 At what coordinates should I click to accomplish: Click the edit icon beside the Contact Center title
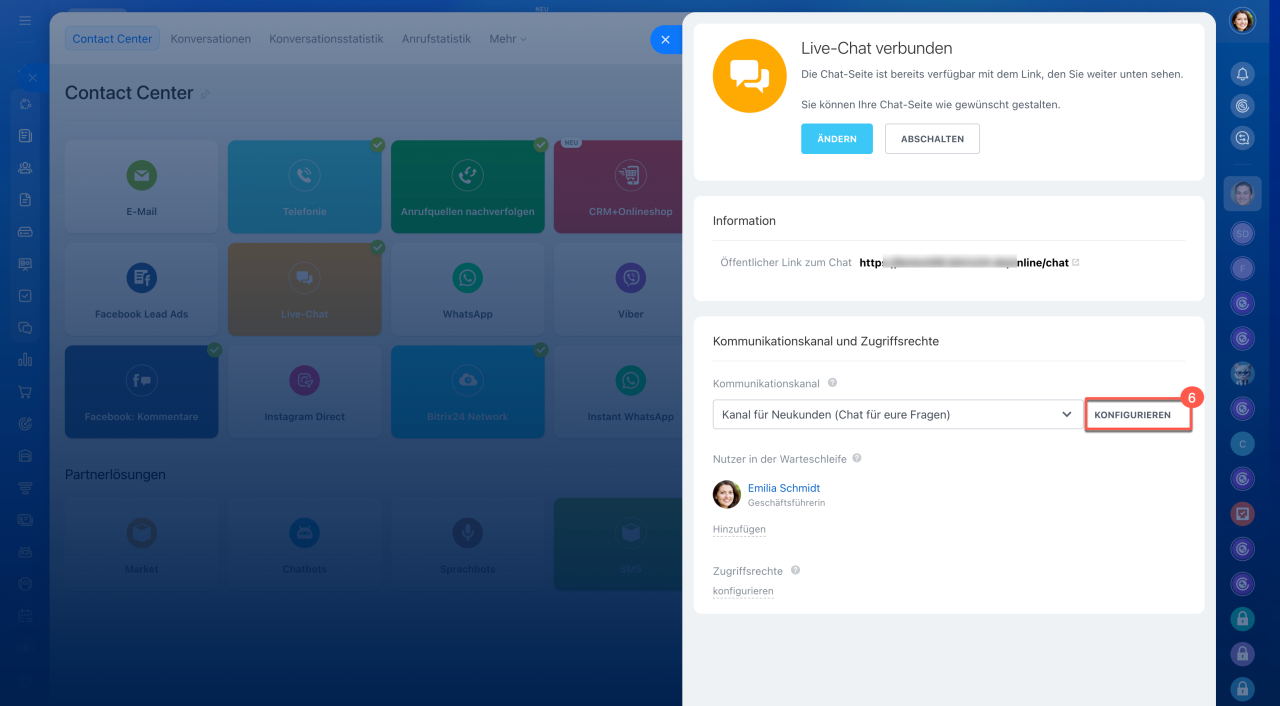coord(205,94)
